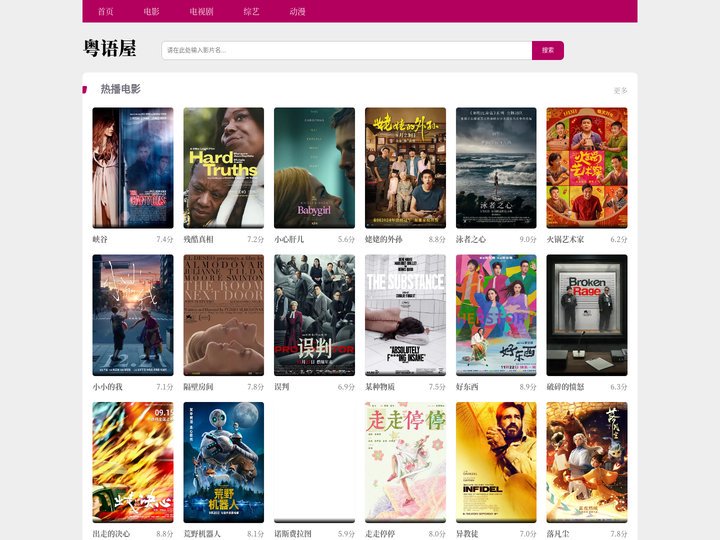Screen dimensions: 720x540
Task: Click the 火锅艺术家 title link
Action: pyautogui.click(x=565, y=239)
